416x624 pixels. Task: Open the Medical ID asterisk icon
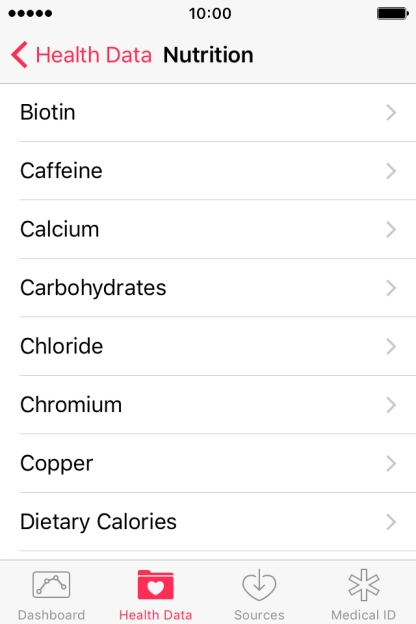(363, 585)
